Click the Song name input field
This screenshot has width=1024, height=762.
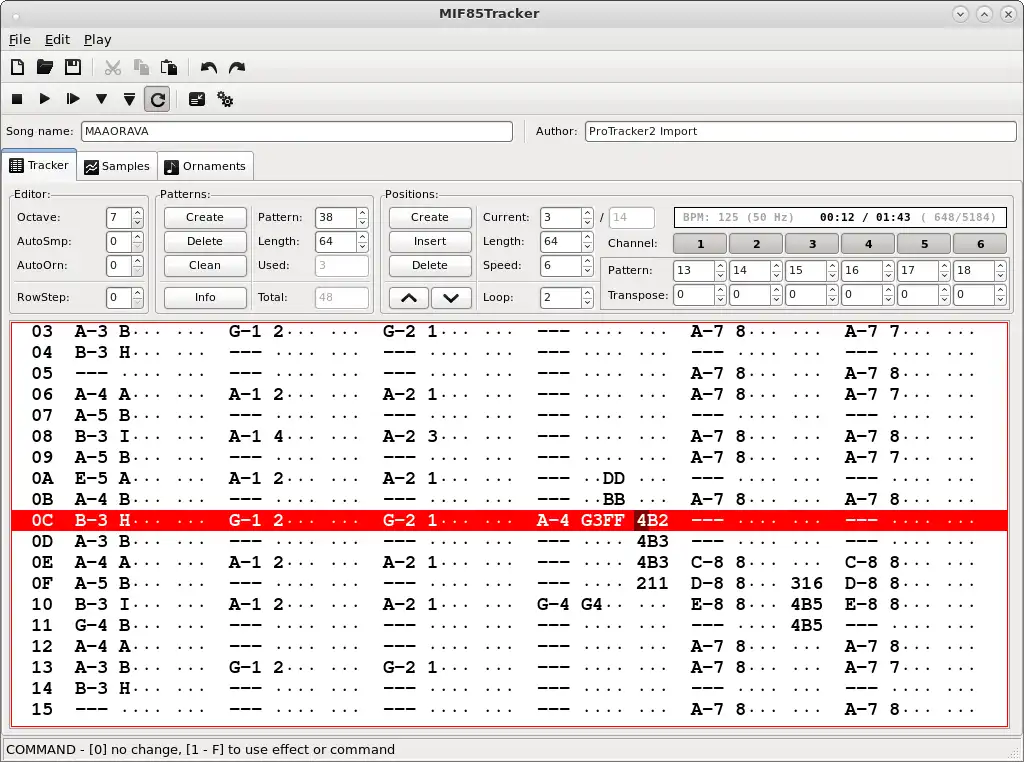point(296,131)
